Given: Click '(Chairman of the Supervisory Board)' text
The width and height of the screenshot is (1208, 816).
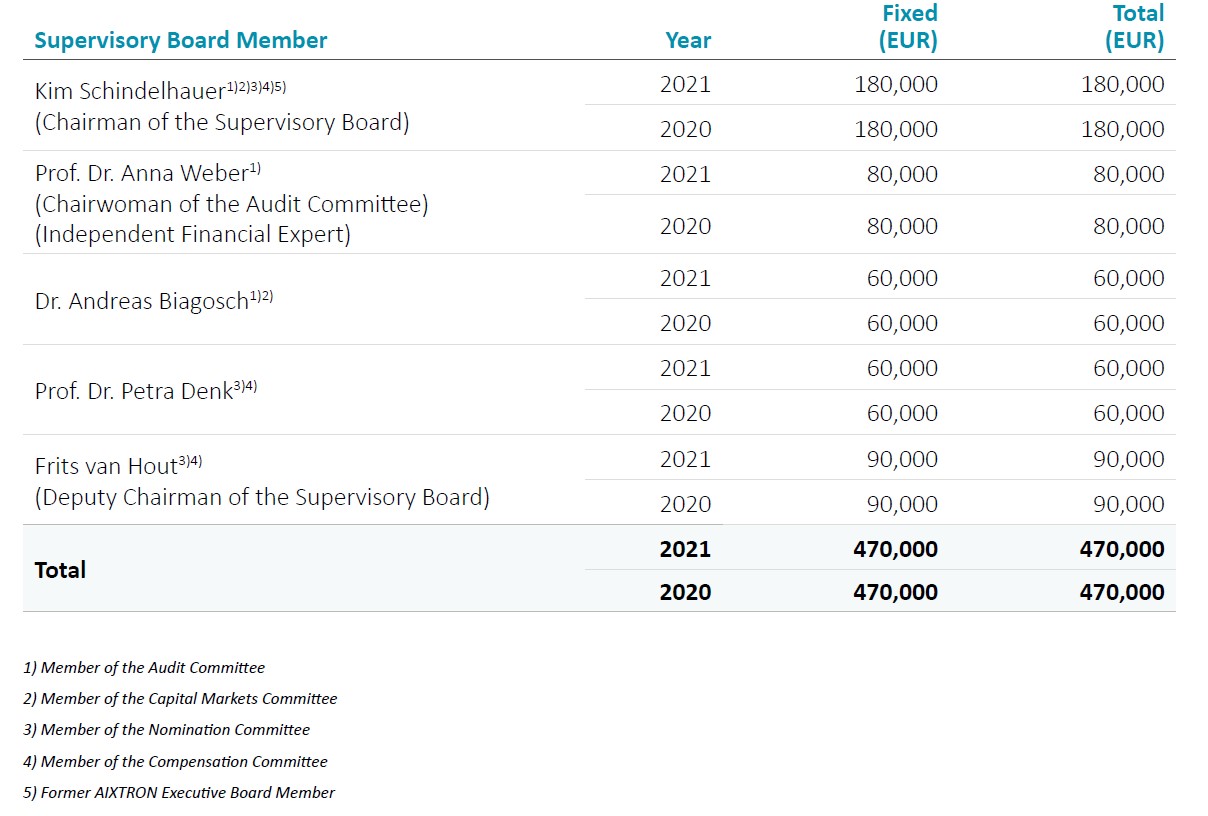Looking at the screenshot, I should 222,123.
